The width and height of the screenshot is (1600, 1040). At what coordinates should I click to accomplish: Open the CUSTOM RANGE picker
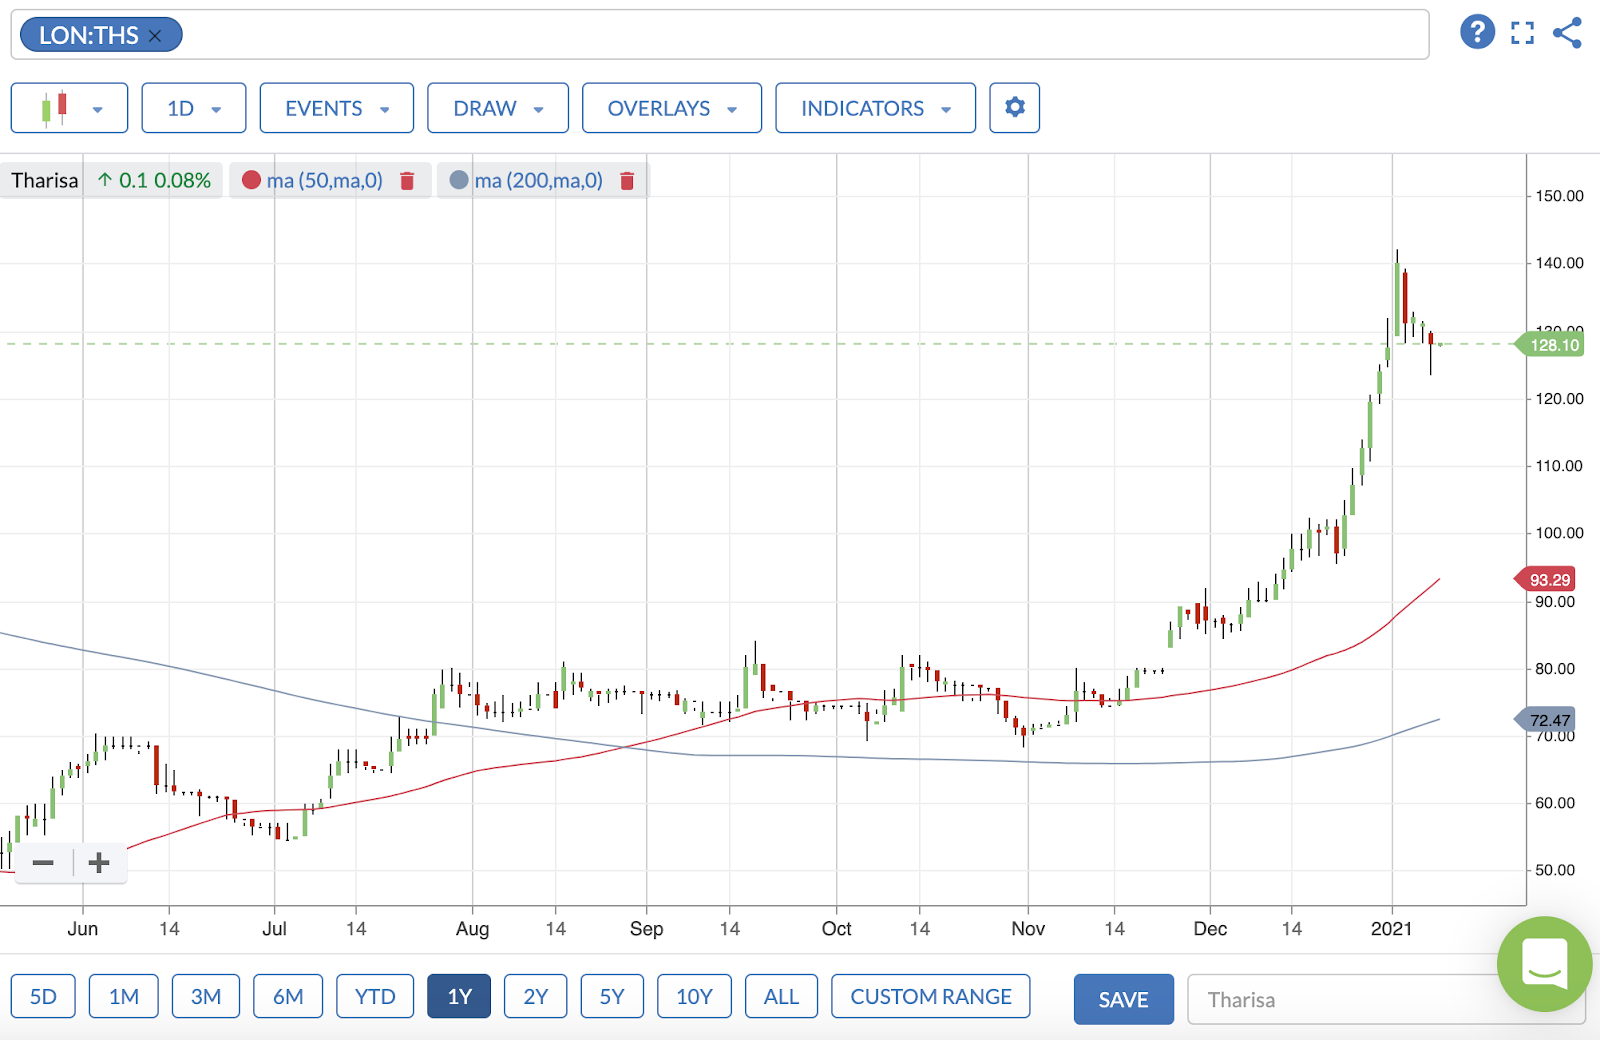point(931,996)
